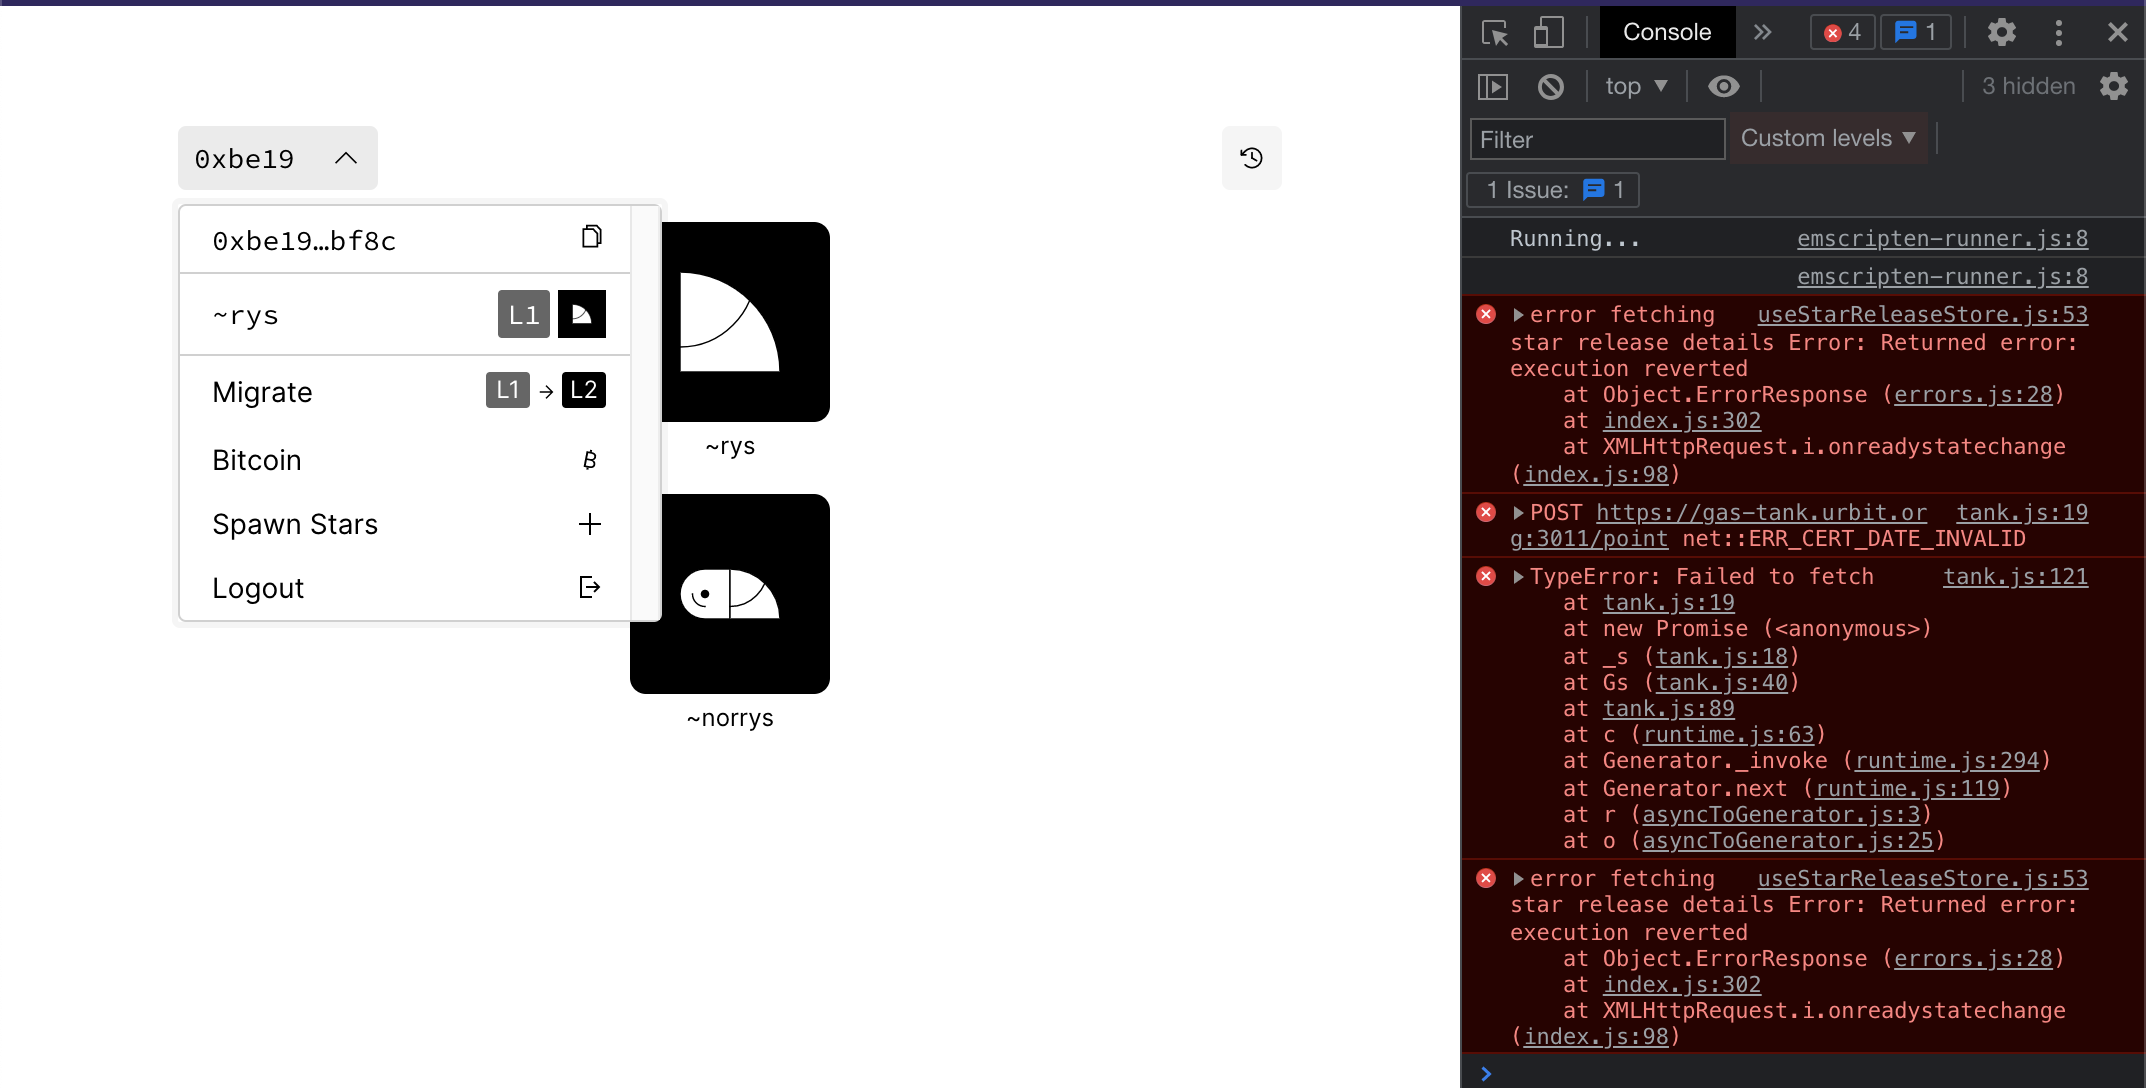Switch to the Console tab

tap(1666, 32)
